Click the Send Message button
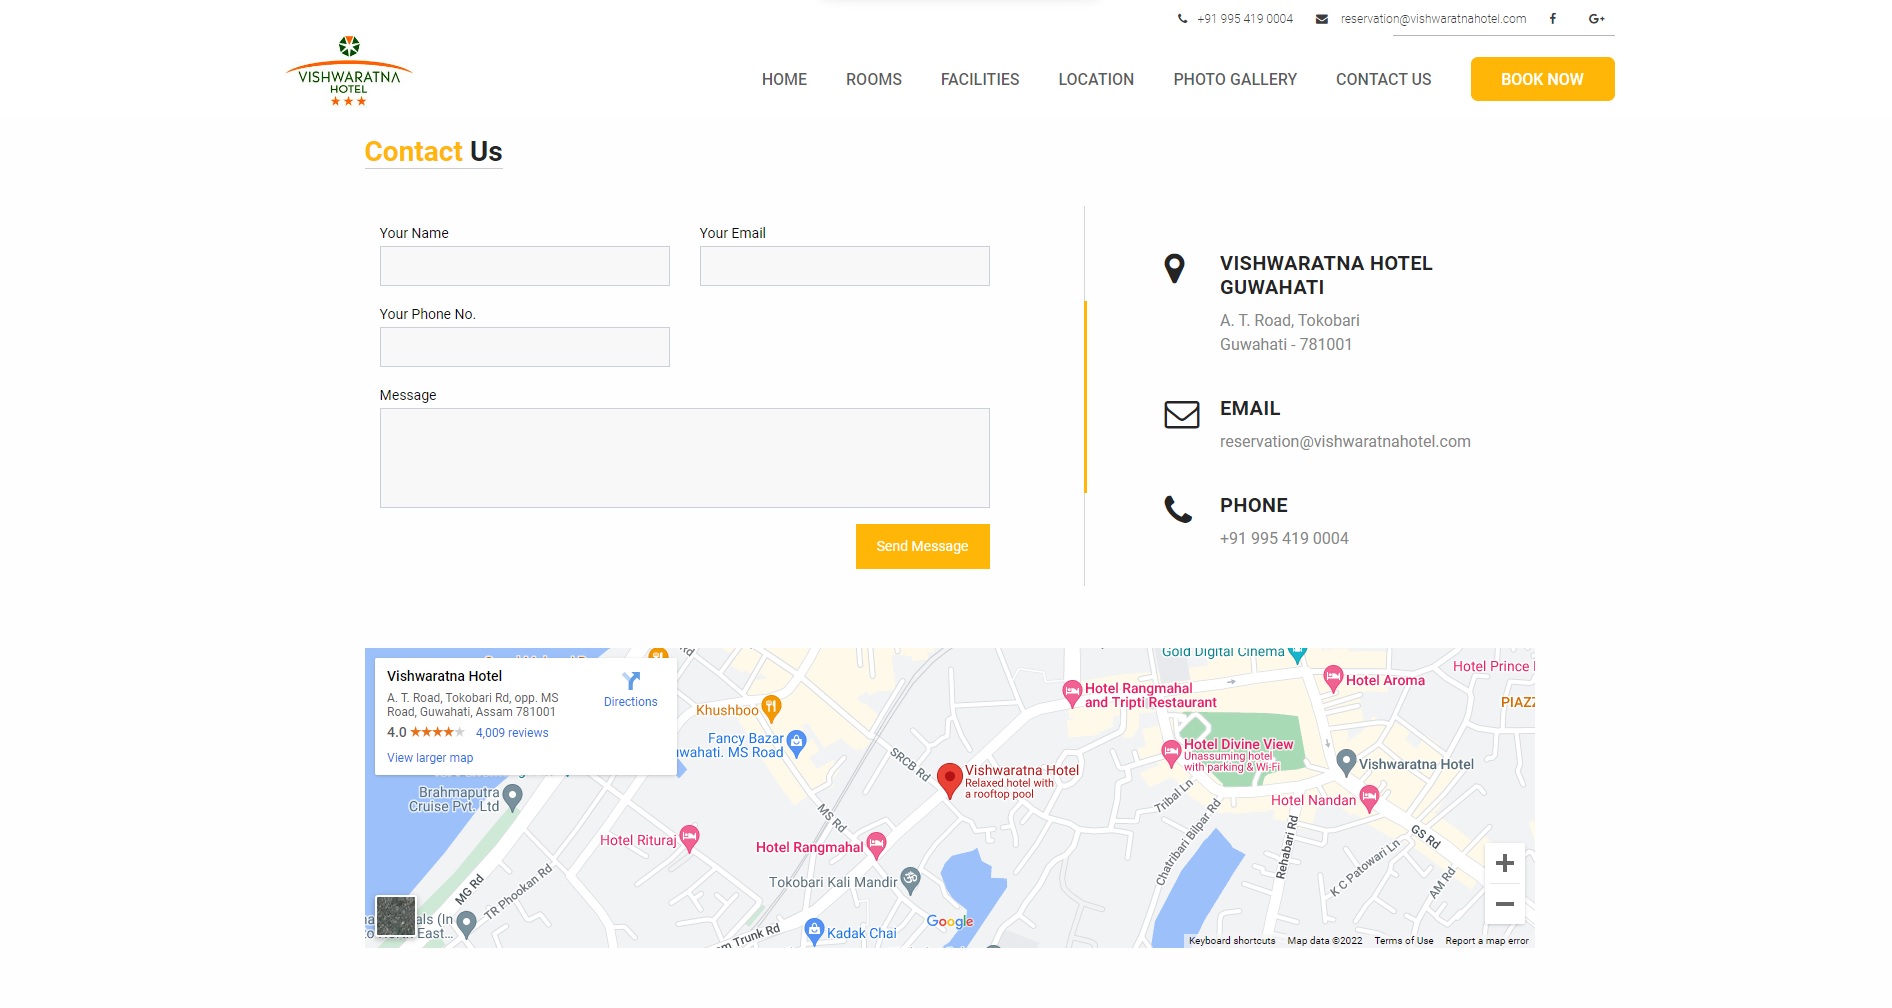 pyautogui.click(x=923, y=546)
